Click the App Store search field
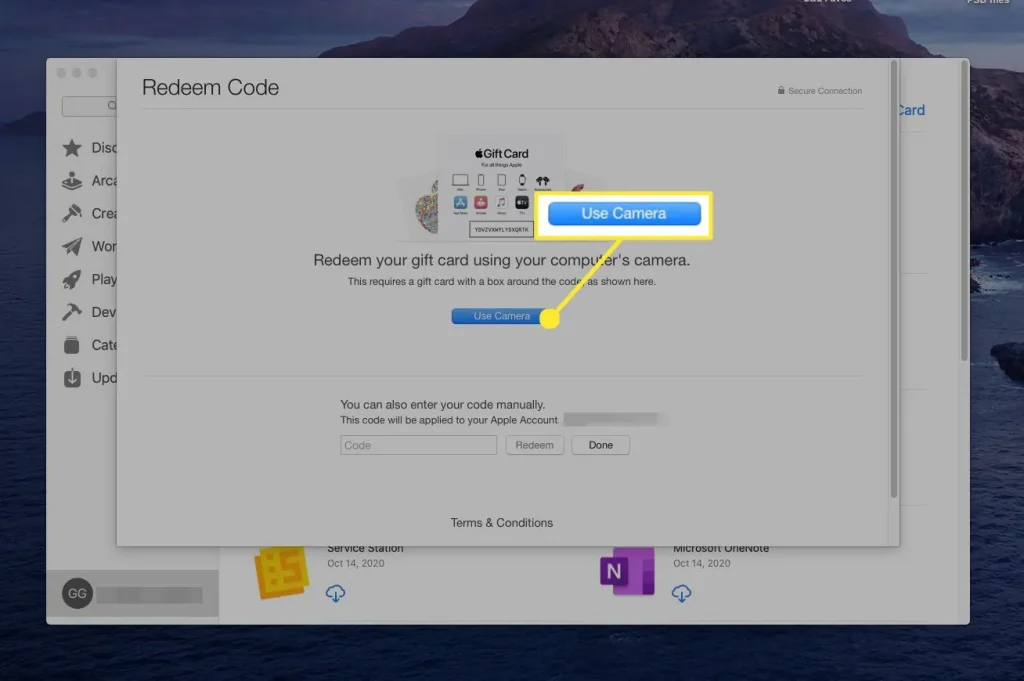The width and height of the screenshot is (1024, 681). coord(90,106)
